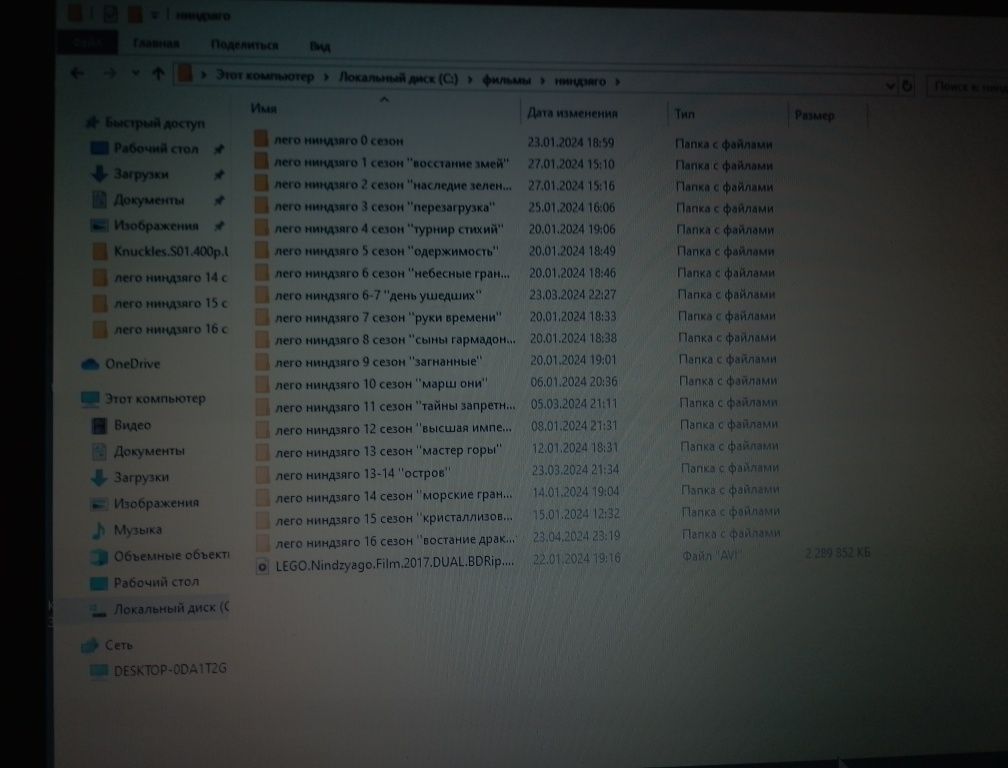Open Загрузки under Этот компьютер
The height and width of the screenshot is (768, 1008).
click(141, 478)
